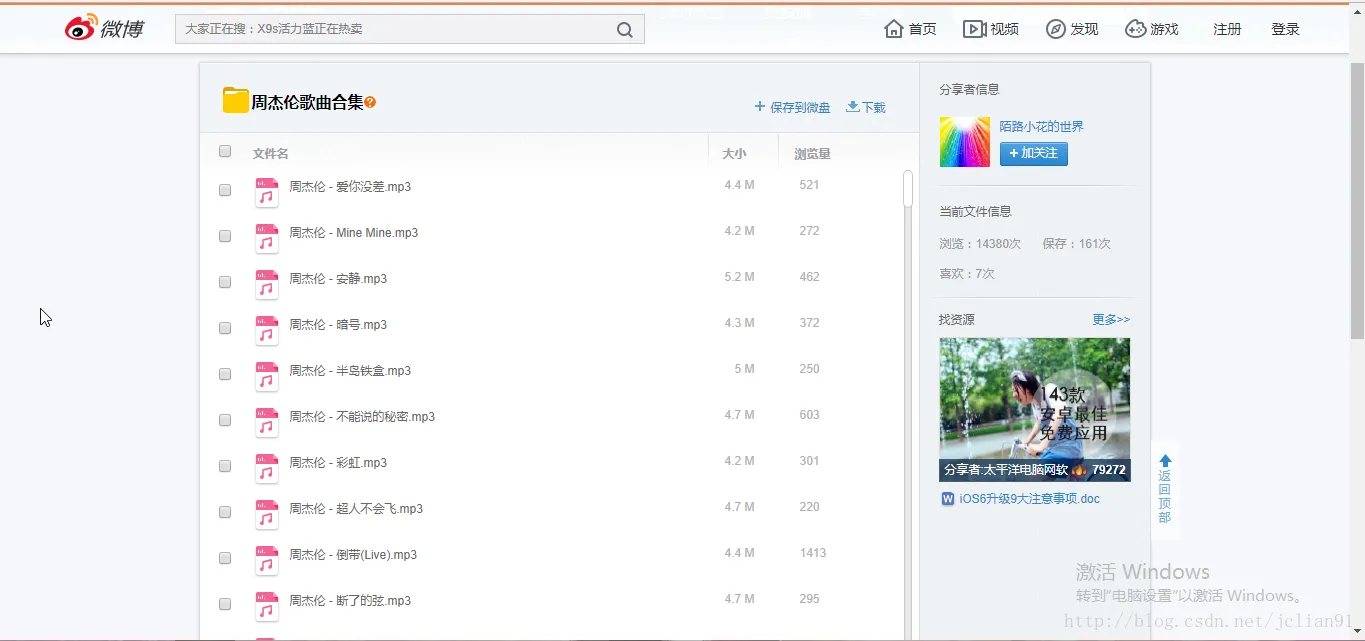Viewport: 1365px width, 641px height.
Task: Click the 注册 register link
Action: [x=1227, y=29]
